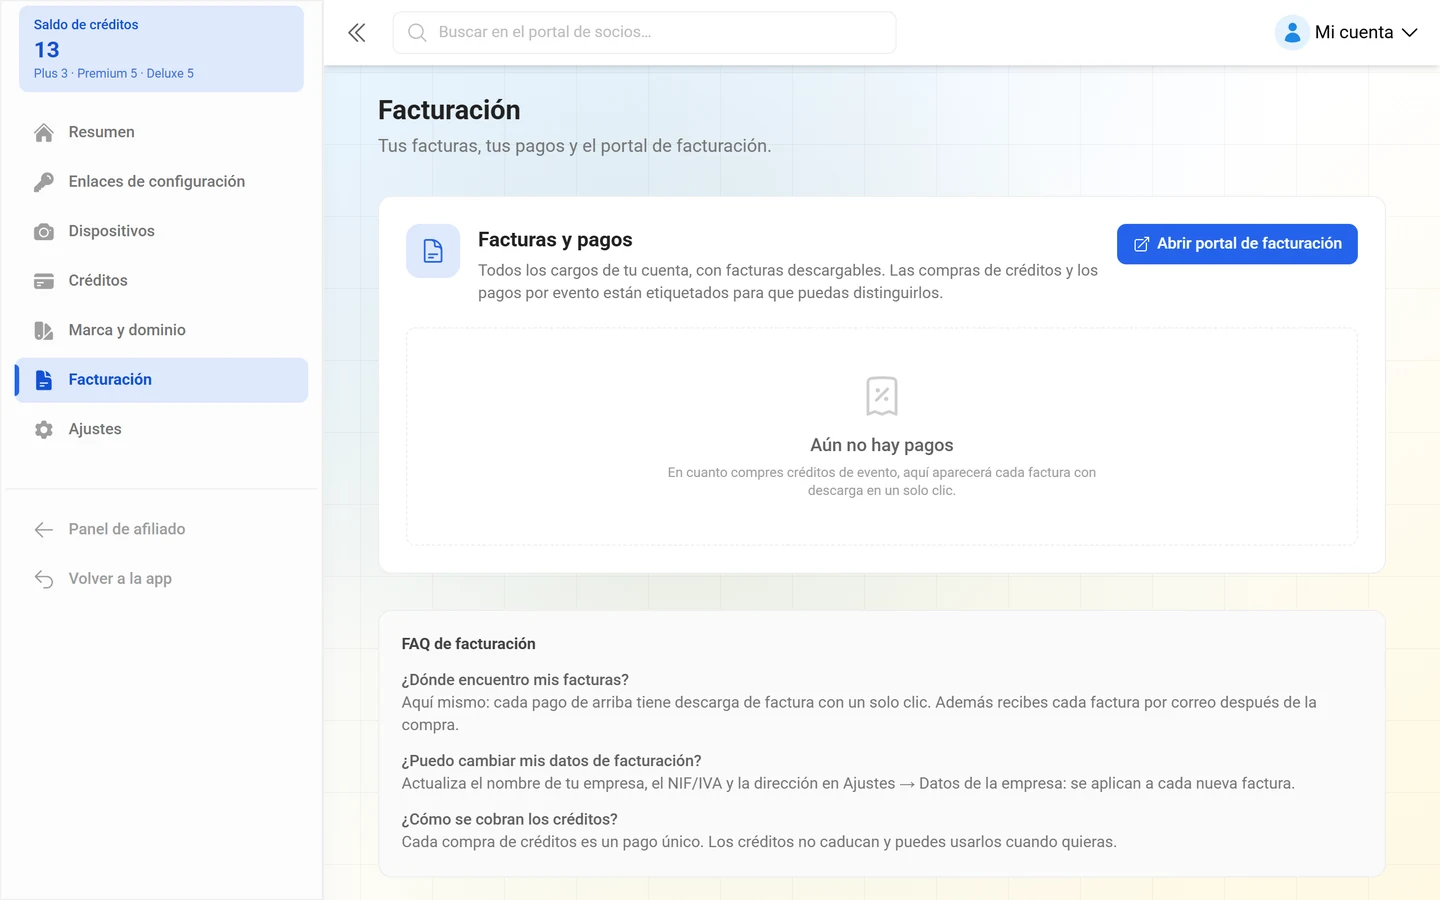Click the receipt icon above Aún no hay pagos
1440x900 pixels.
point(882,396)
